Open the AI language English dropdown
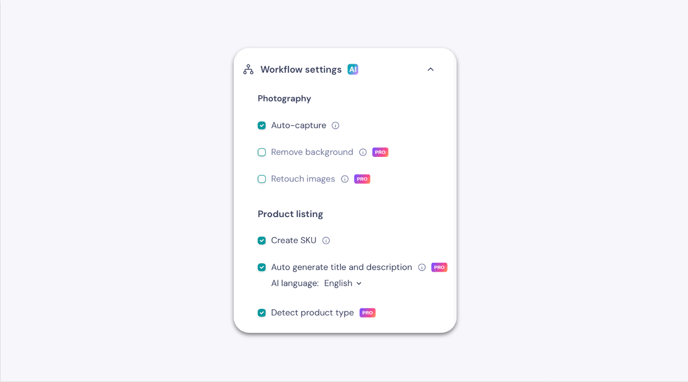 point(343,283)
